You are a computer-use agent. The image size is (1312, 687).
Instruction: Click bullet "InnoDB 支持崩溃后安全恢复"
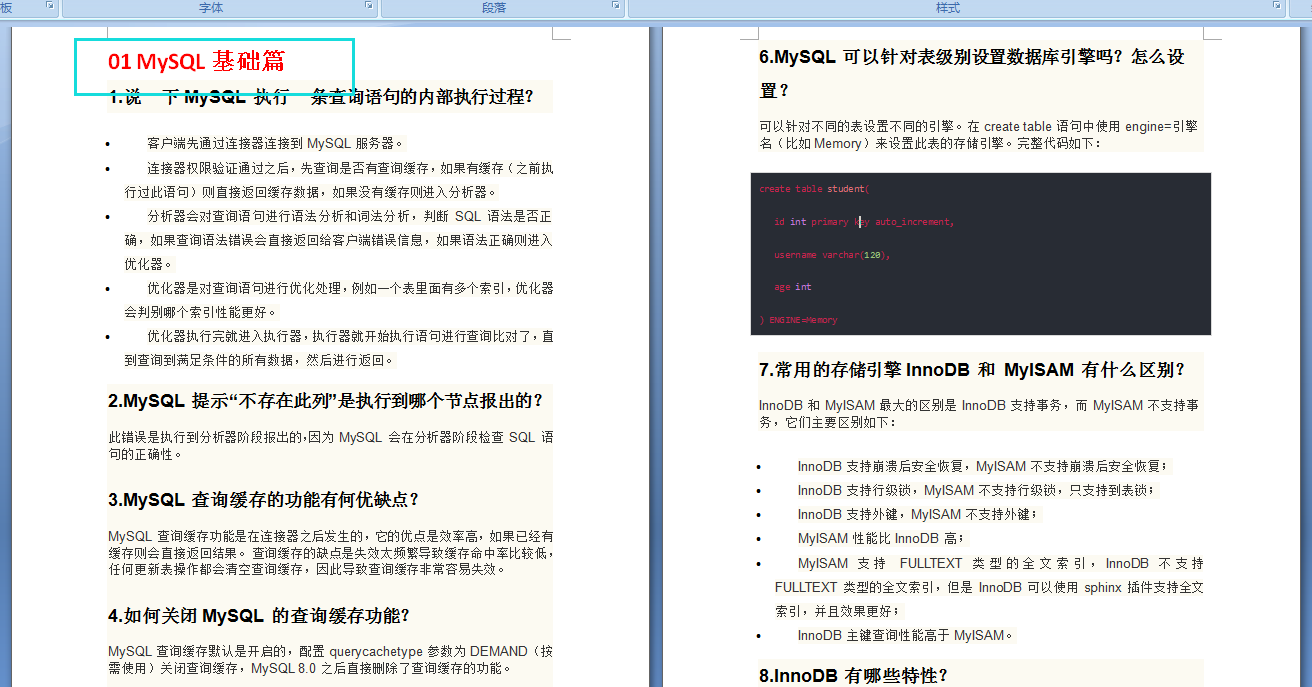click(982, 466)
